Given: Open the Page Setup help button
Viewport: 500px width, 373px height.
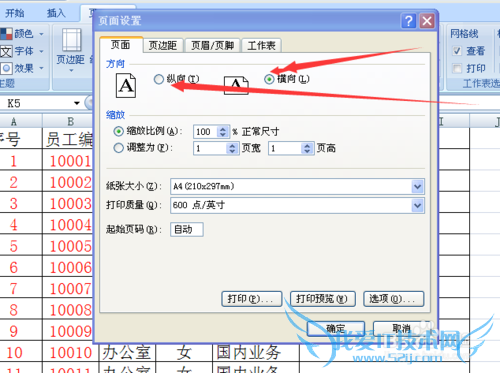Looking at the screenshot, I should point(408,21).
